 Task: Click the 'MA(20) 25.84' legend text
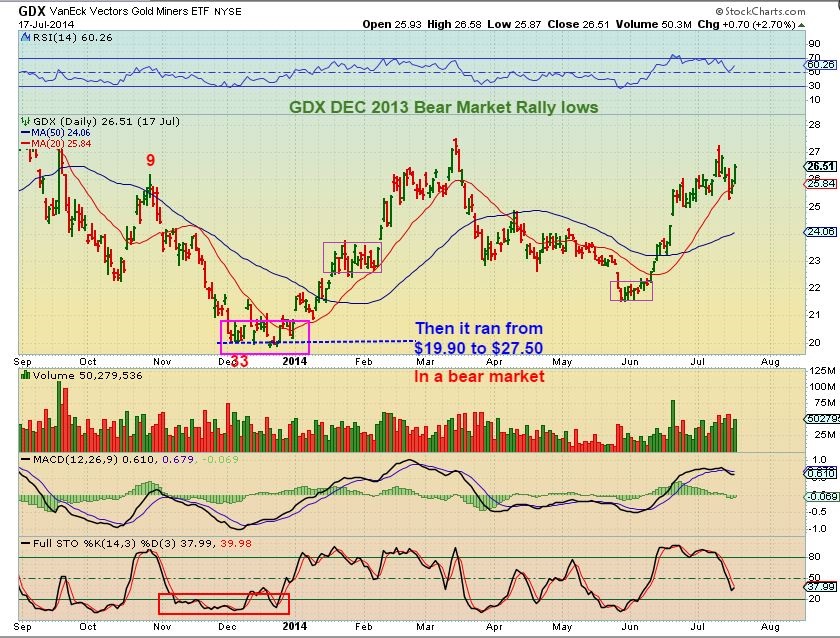click(61, 144)
